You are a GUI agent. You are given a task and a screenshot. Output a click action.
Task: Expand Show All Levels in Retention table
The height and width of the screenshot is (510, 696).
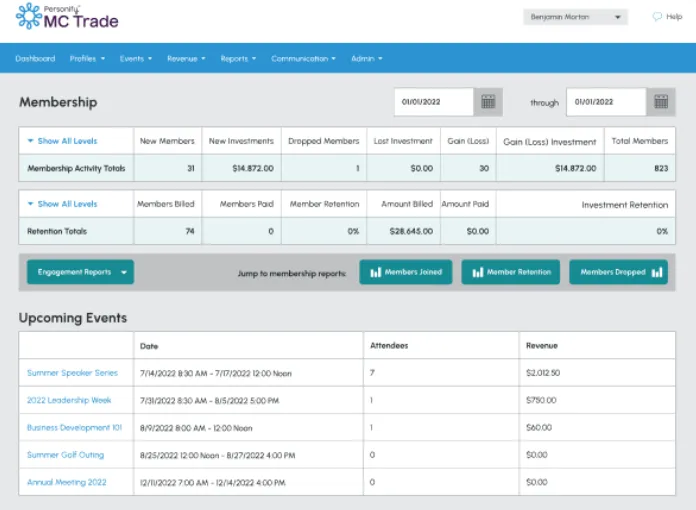(62, 204)
